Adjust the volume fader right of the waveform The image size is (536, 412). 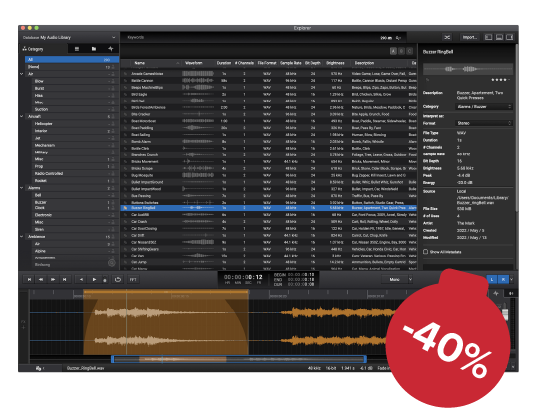tap(505, 314)
